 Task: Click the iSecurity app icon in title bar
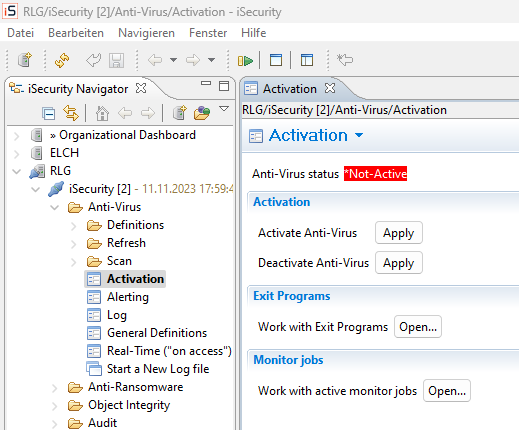point(10,11)
